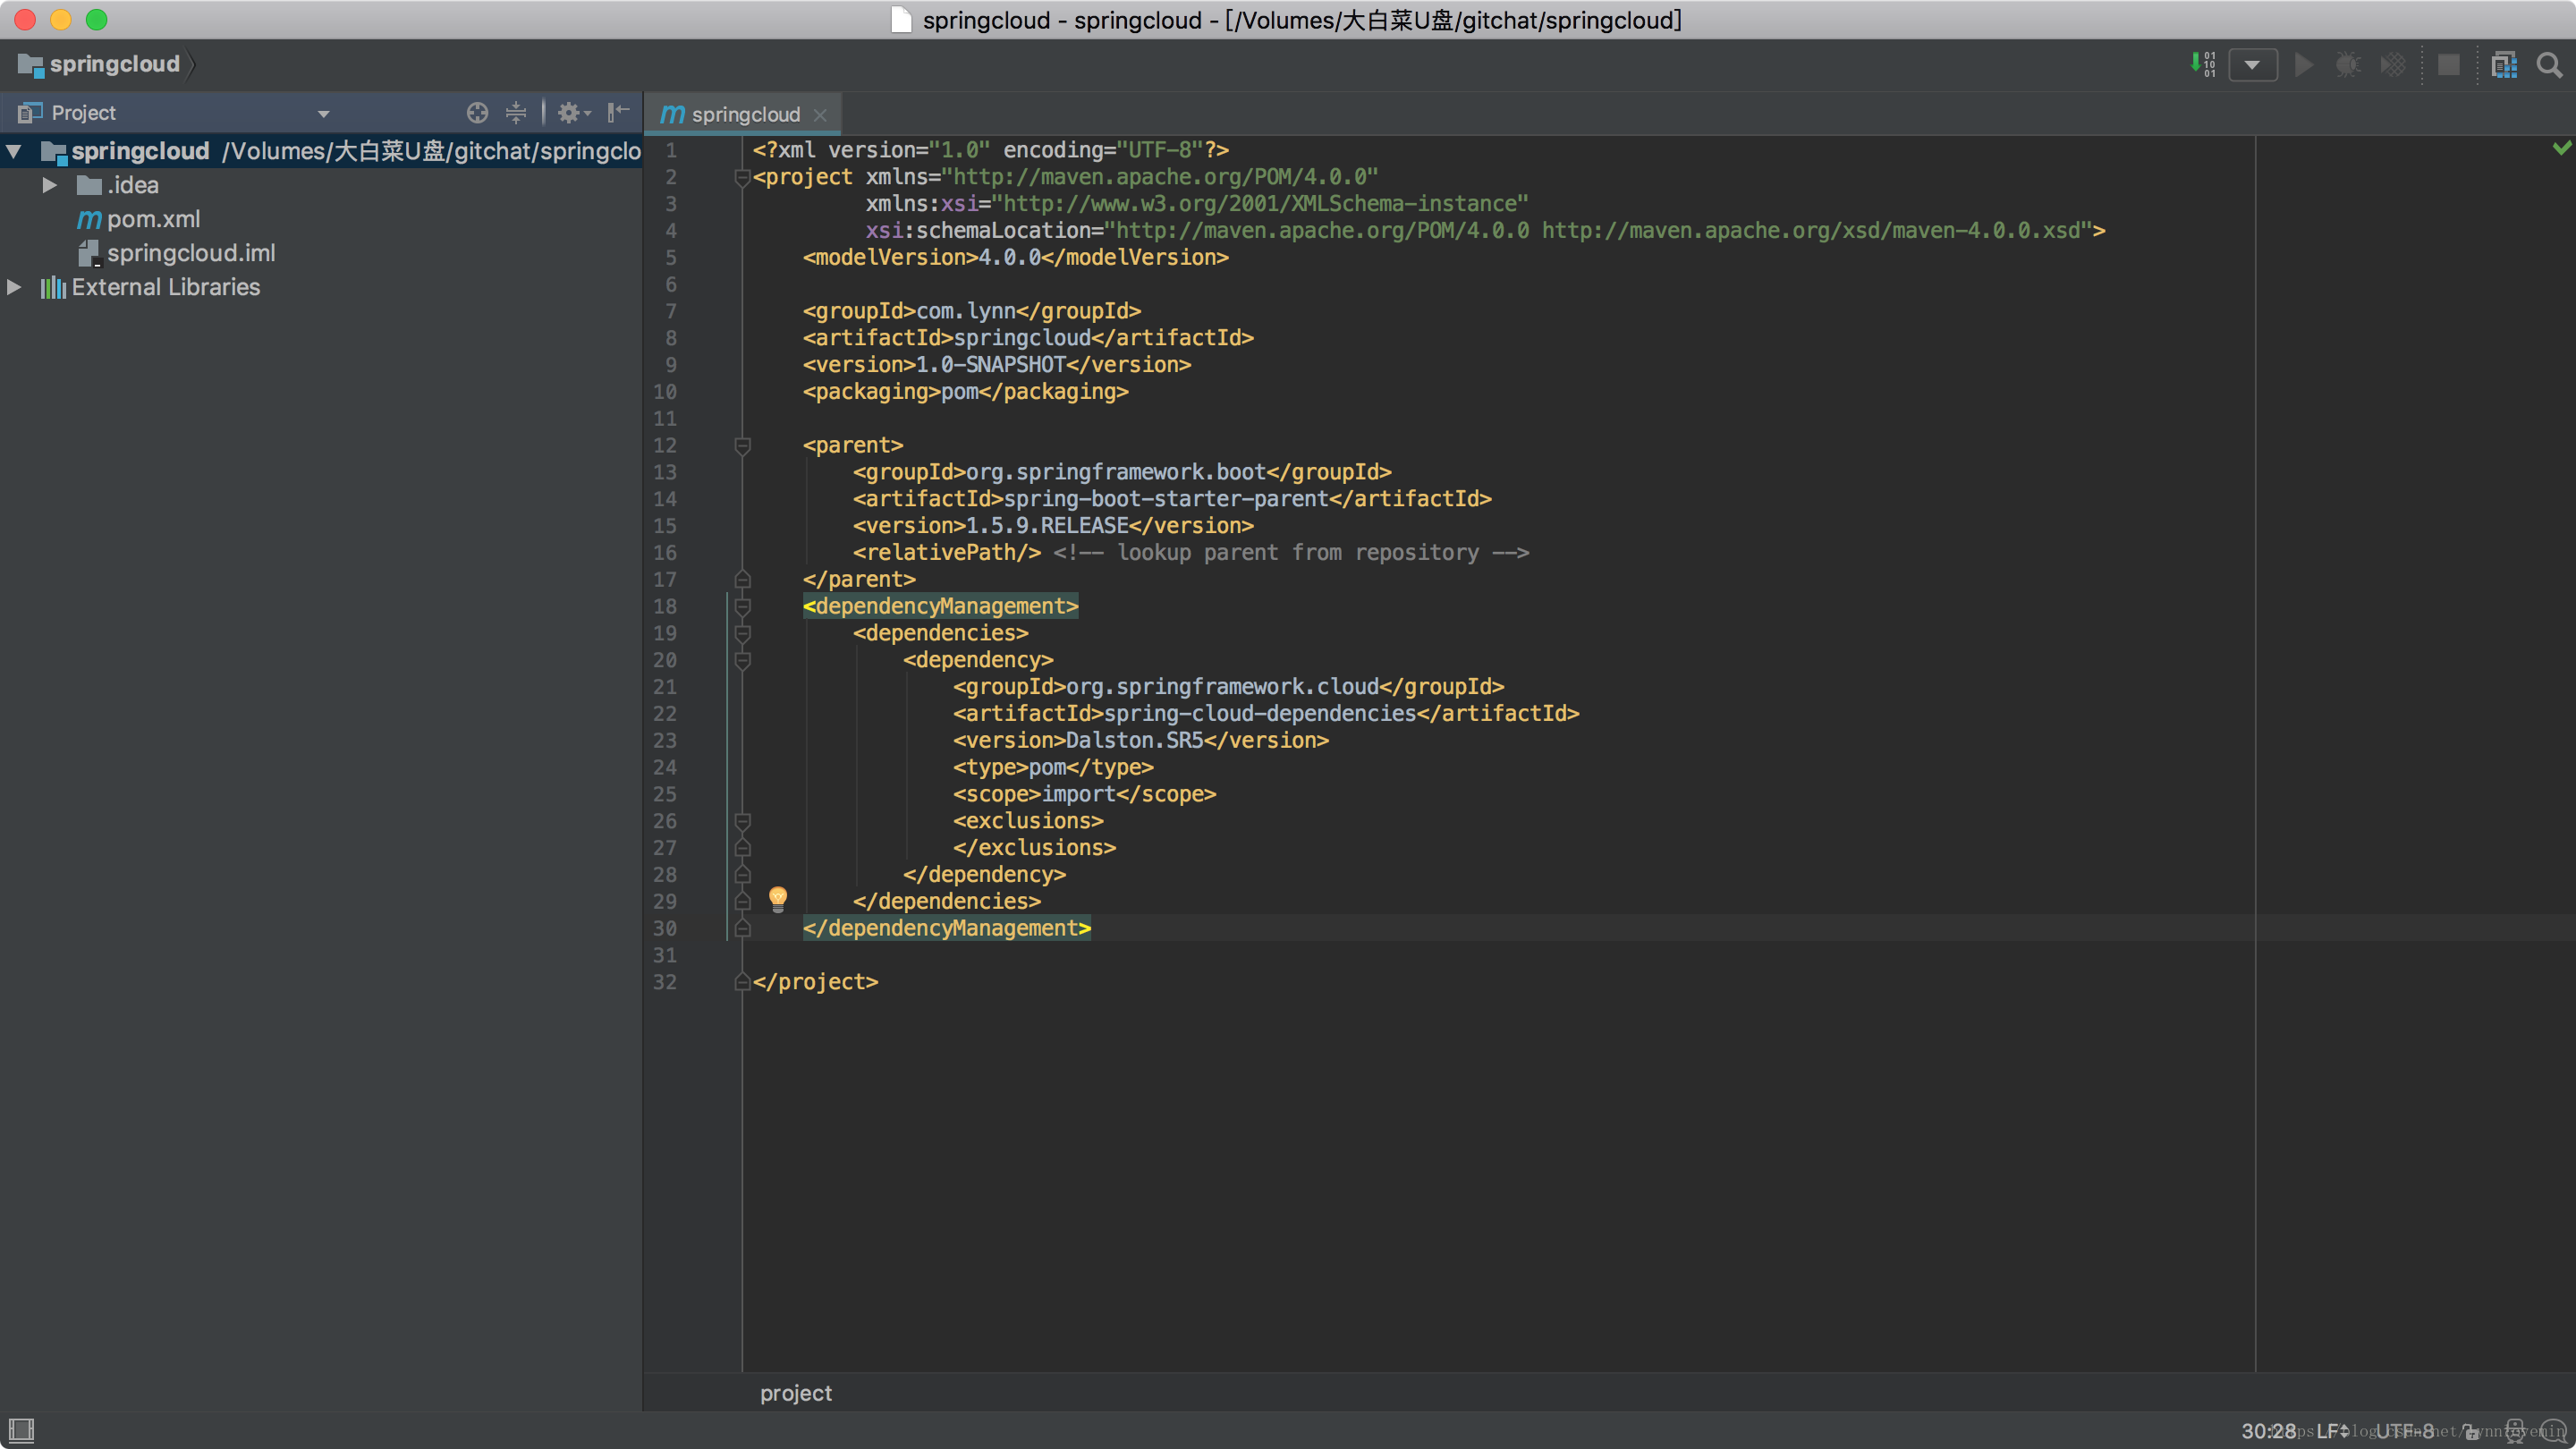Click the packaging pom line
The image size is (2576, 1449).
965,391
